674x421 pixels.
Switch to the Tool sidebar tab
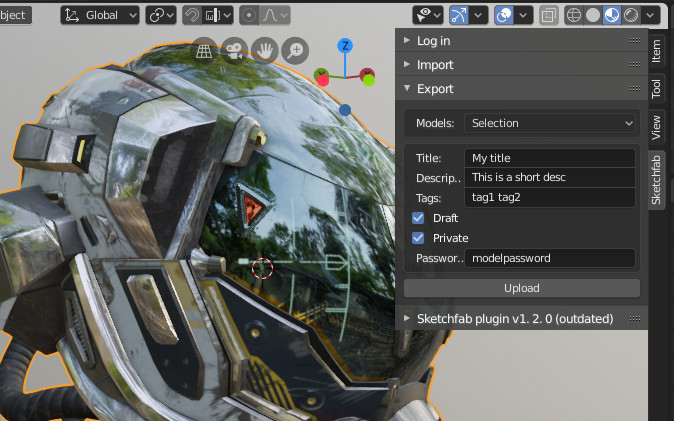click(x=657, y=88)
